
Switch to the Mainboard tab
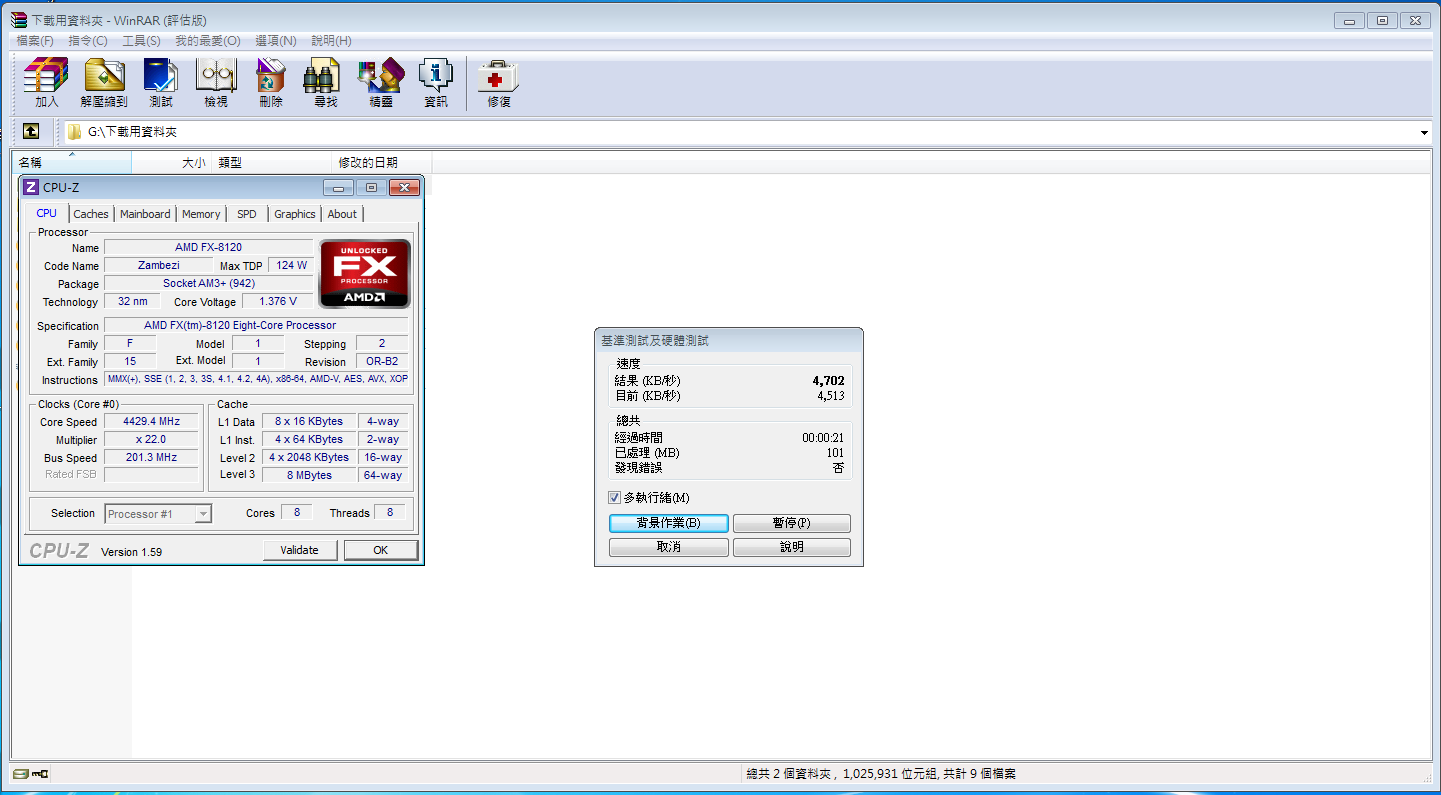coord(145,214)
